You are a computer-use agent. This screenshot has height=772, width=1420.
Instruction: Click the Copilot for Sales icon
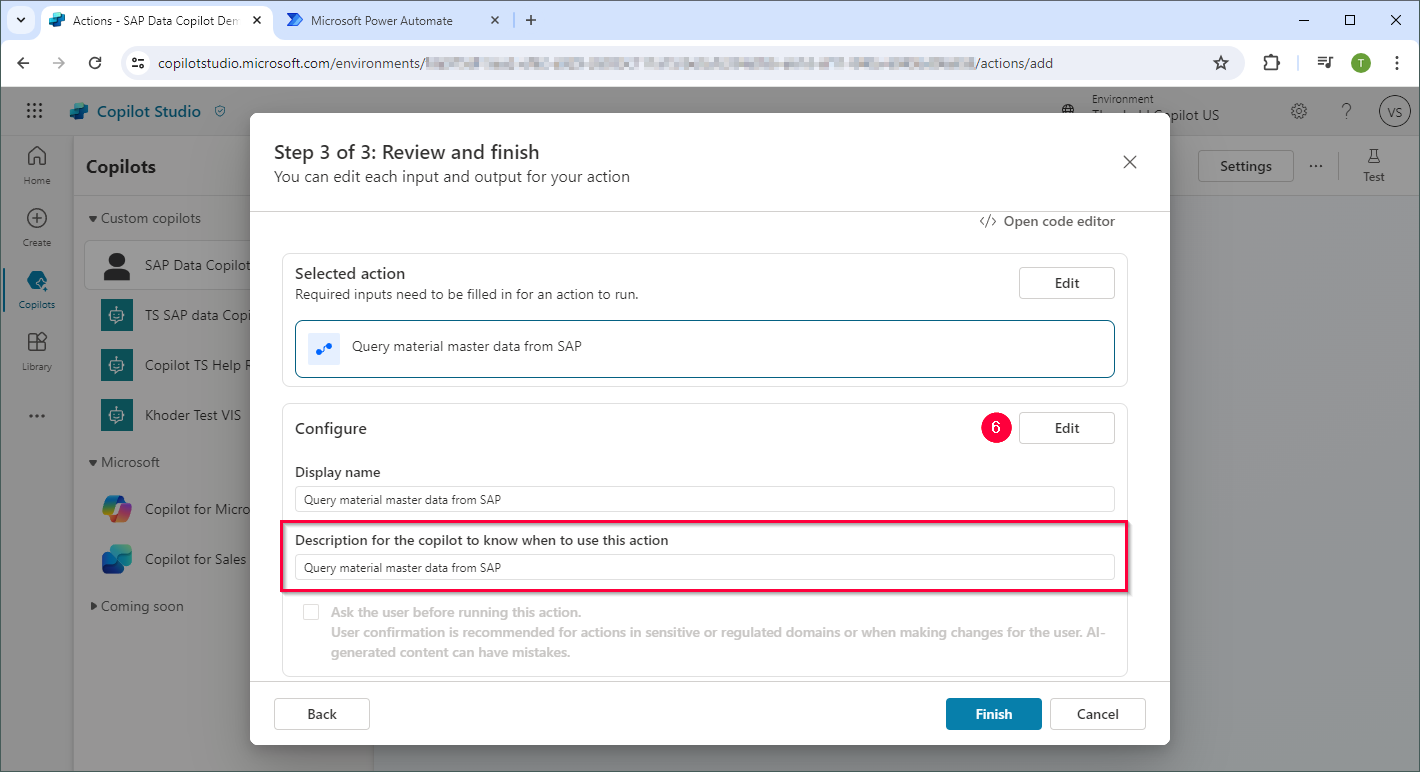pyautogui.click(x=117, y=559)
